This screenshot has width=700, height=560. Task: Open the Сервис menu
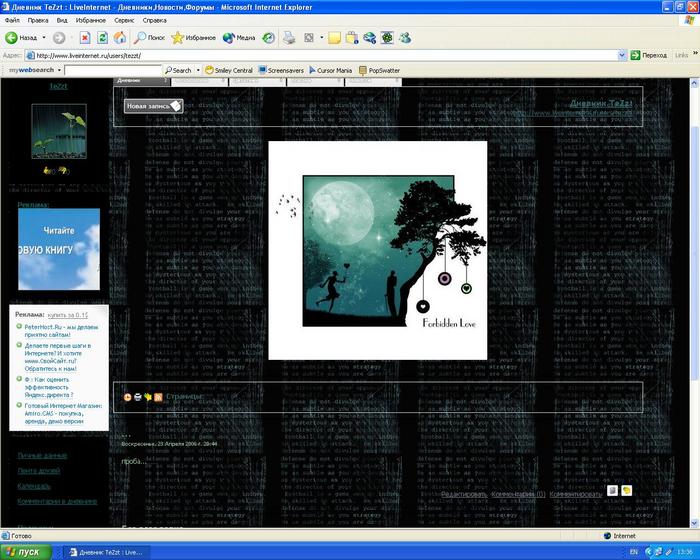pyautogui.click(x=124, y=20)
